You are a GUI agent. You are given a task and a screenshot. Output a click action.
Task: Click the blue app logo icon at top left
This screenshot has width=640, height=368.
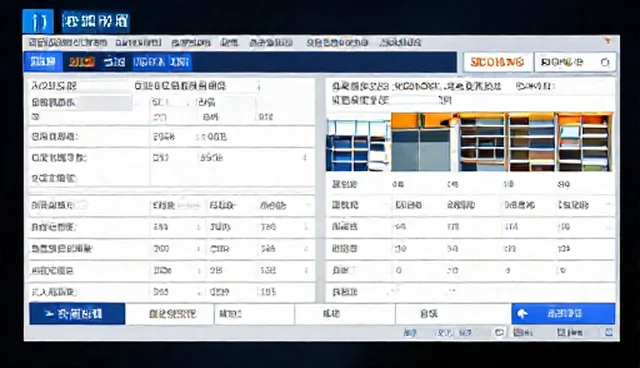coord(38,21)
